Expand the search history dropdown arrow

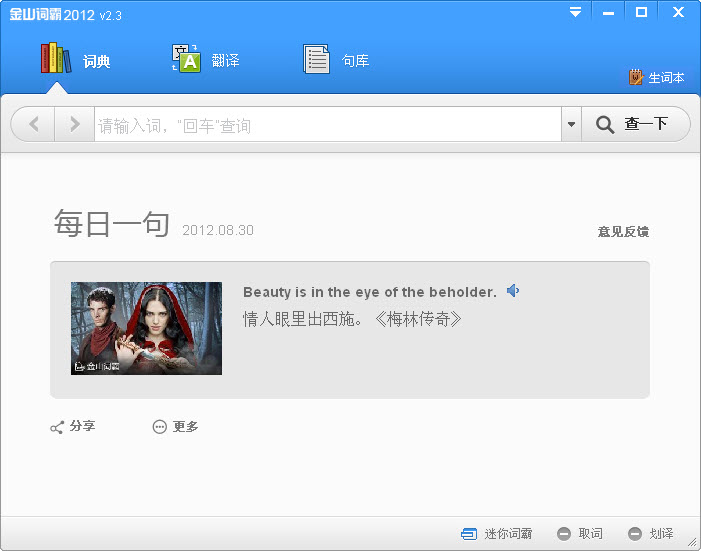tap(571, 124)
